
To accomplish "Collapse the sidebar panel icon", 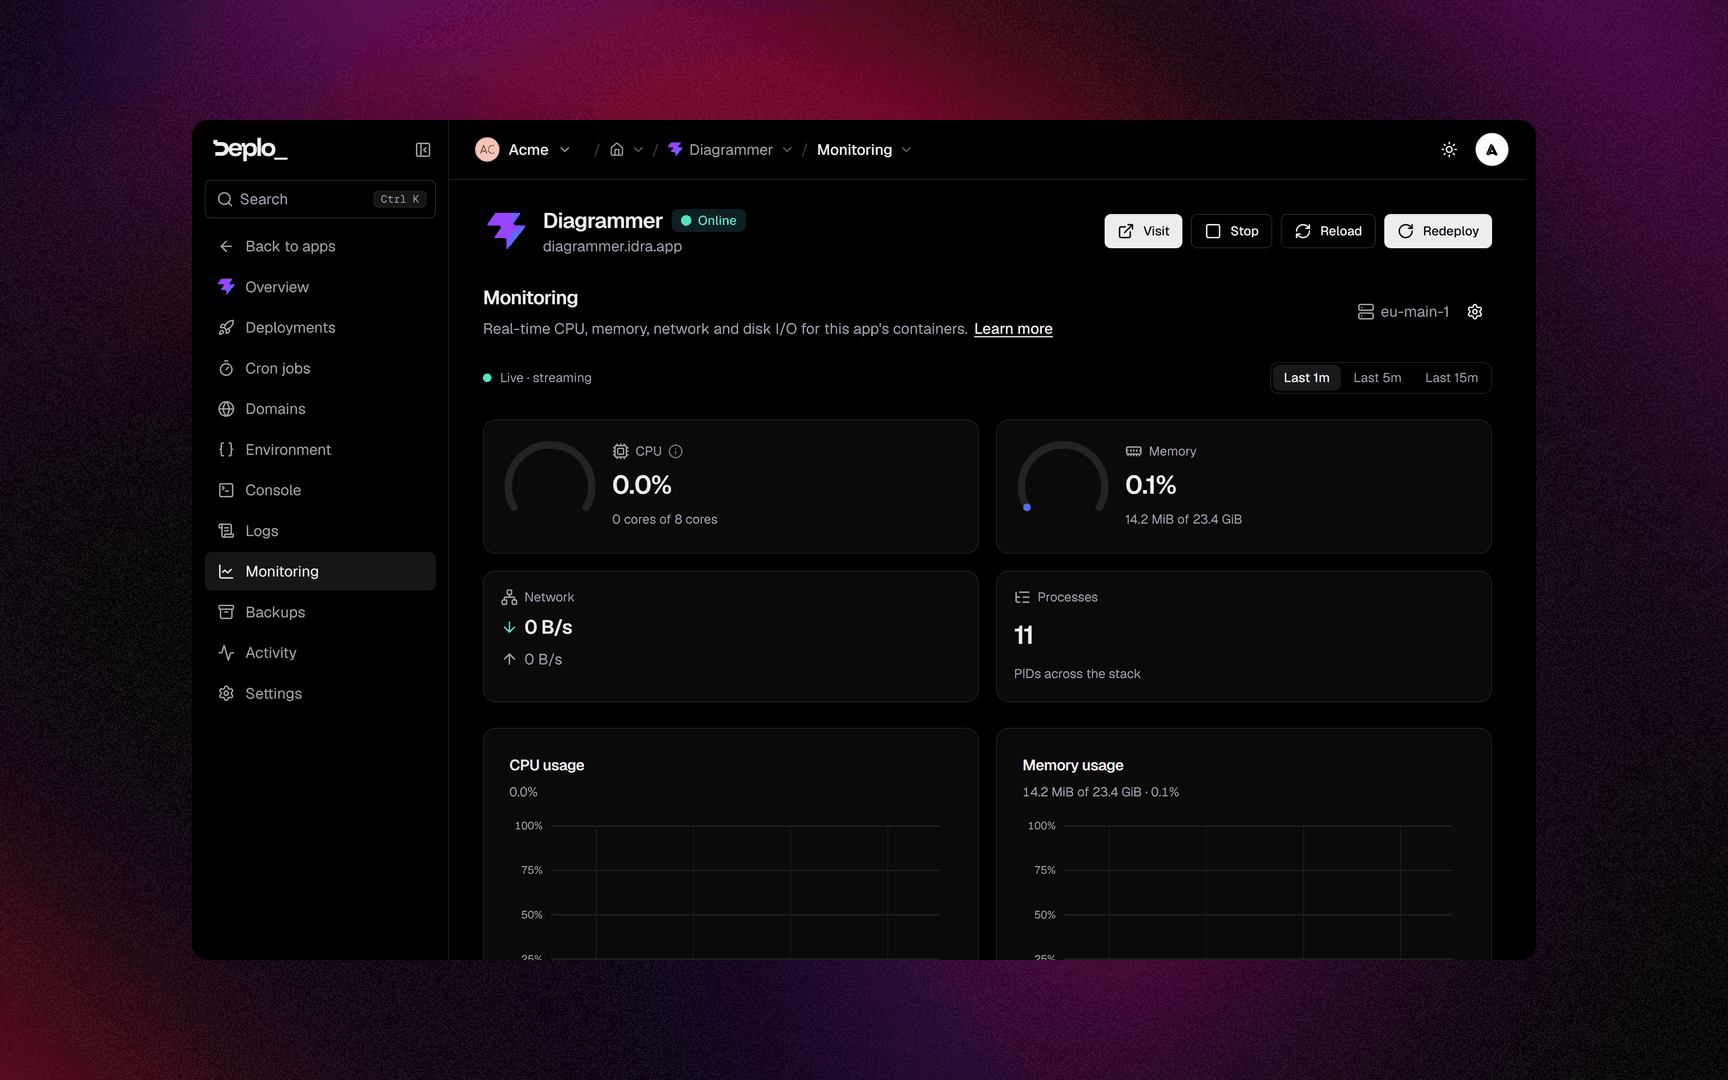I will [423, 150].
